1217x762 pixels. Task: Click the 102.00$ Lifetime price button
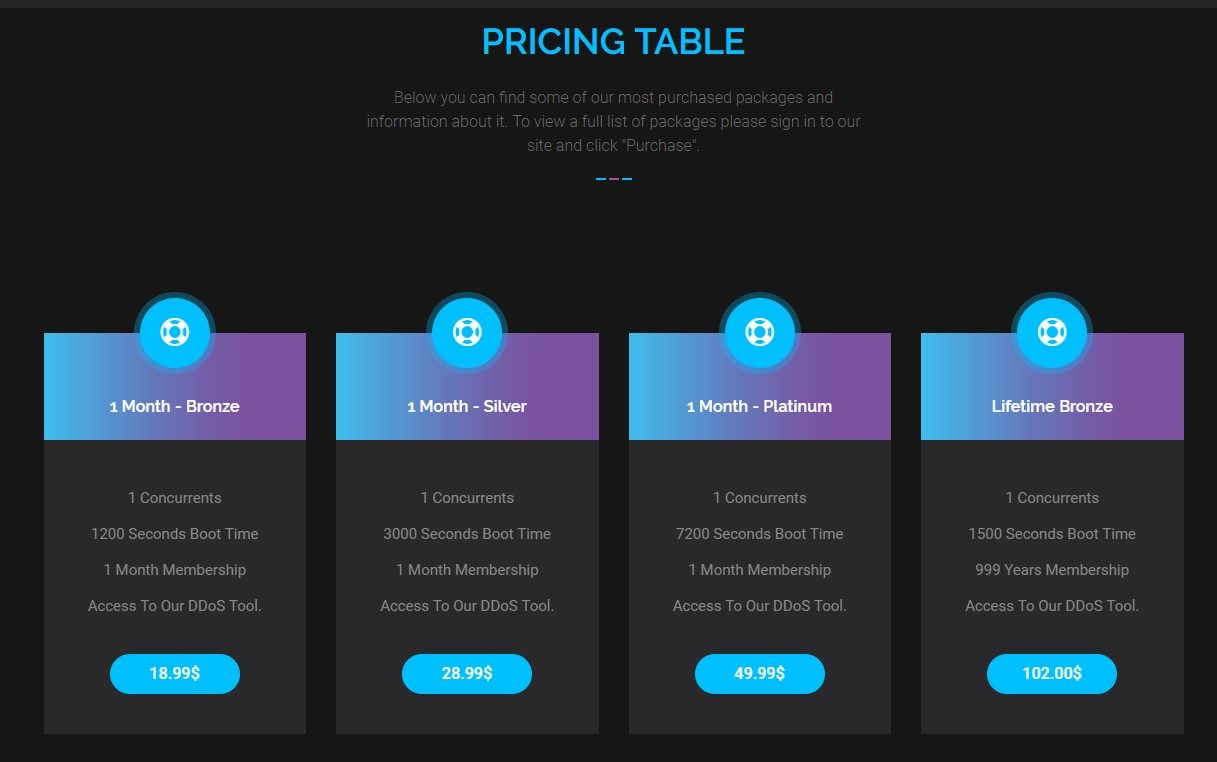(1052, 674)
